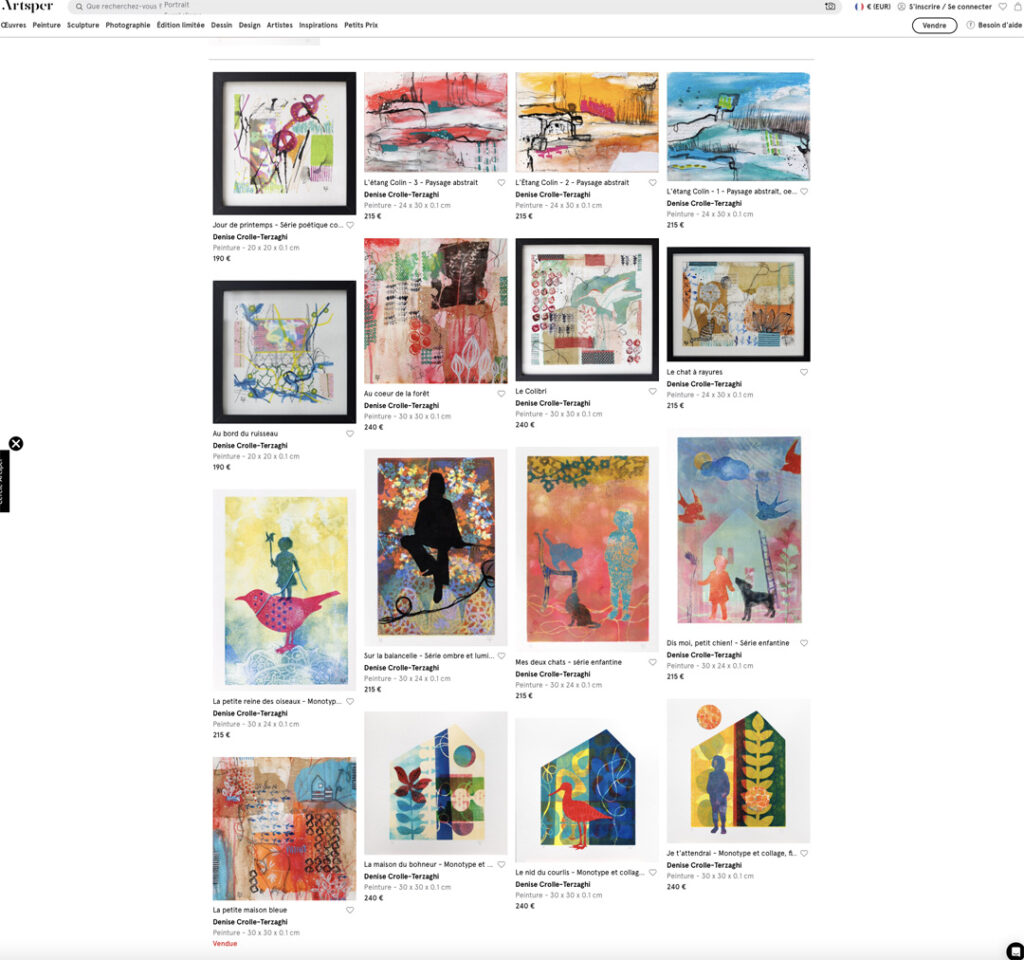
Task: Open the shopping bag icon
Action: tap(1018, 7)
